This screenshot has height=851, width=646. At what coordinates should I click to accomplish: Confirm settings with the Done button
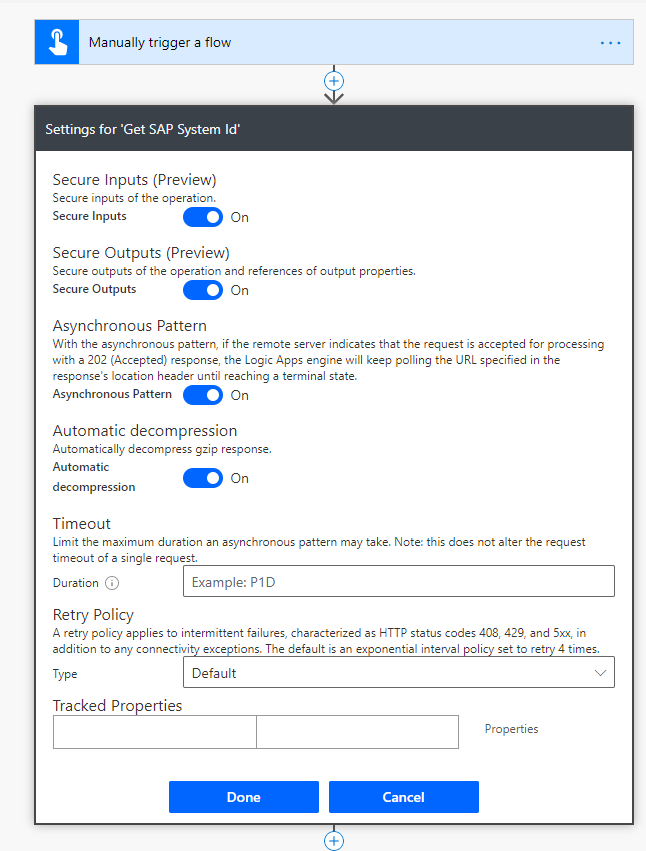[x=243, y=797]
